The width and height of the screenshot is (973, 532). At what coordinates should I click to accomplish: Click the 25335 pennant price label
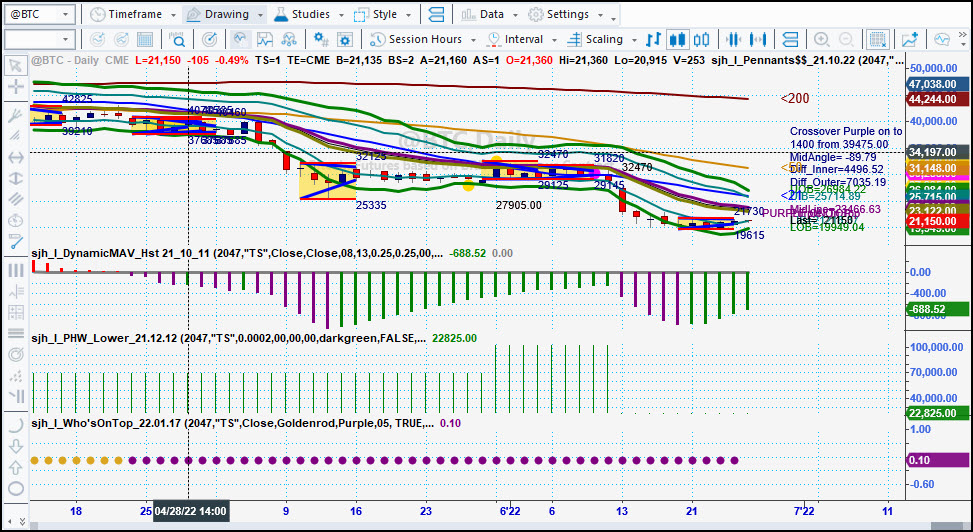[371, 205]
